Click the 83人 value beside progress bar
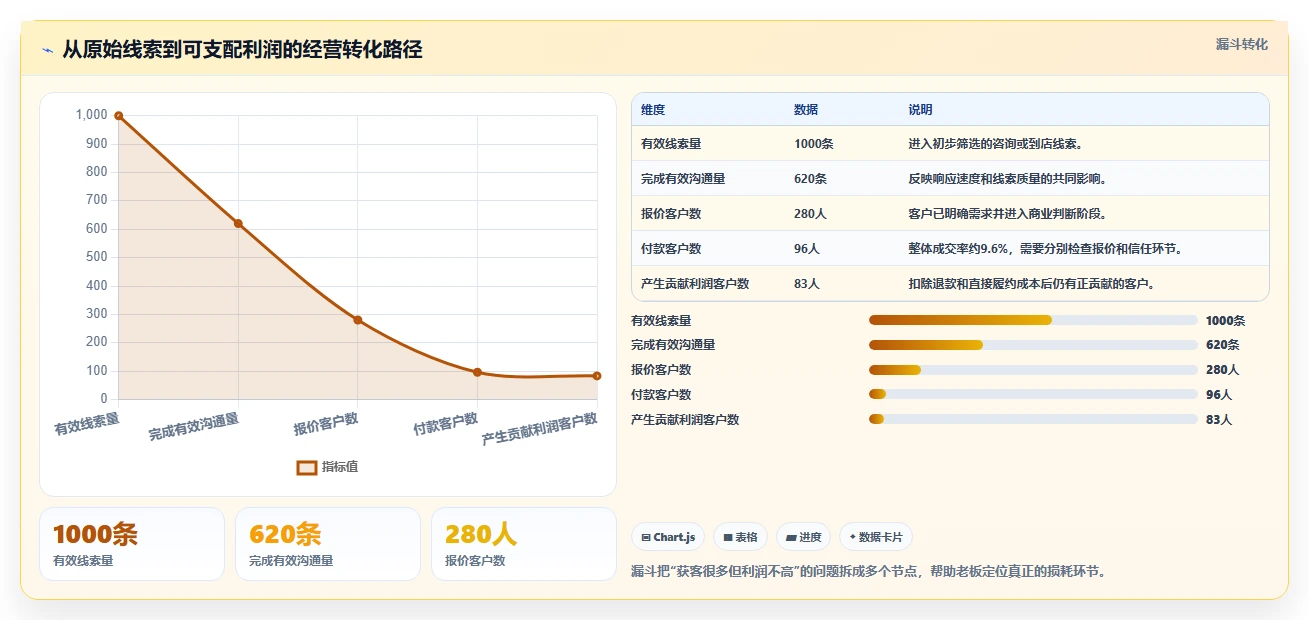This screenshot has height=620, width=1309. tap(1219, 420)
